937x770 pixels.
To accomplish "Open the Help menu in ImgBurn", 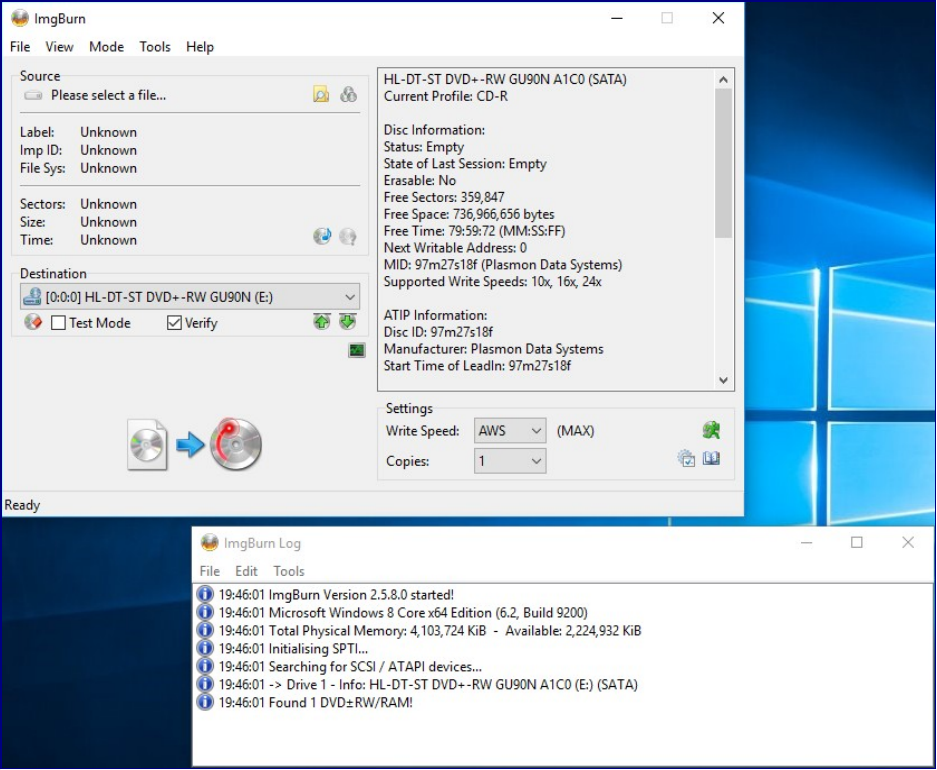I will pyautogui.click(x=200, y=47).
